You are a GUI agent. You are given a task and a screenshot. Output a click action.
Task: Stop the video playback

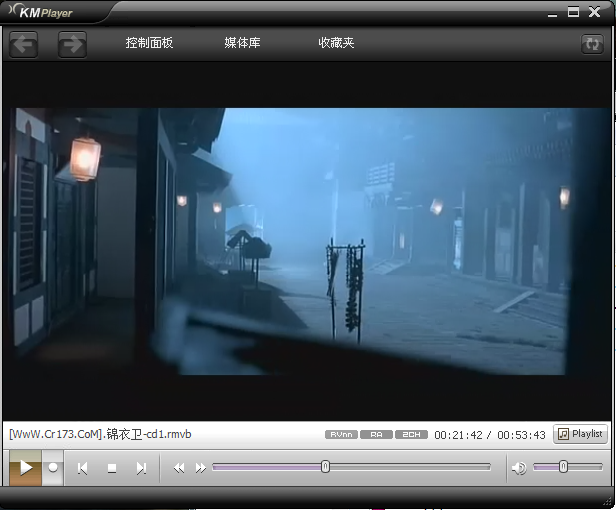pos(112,467)
